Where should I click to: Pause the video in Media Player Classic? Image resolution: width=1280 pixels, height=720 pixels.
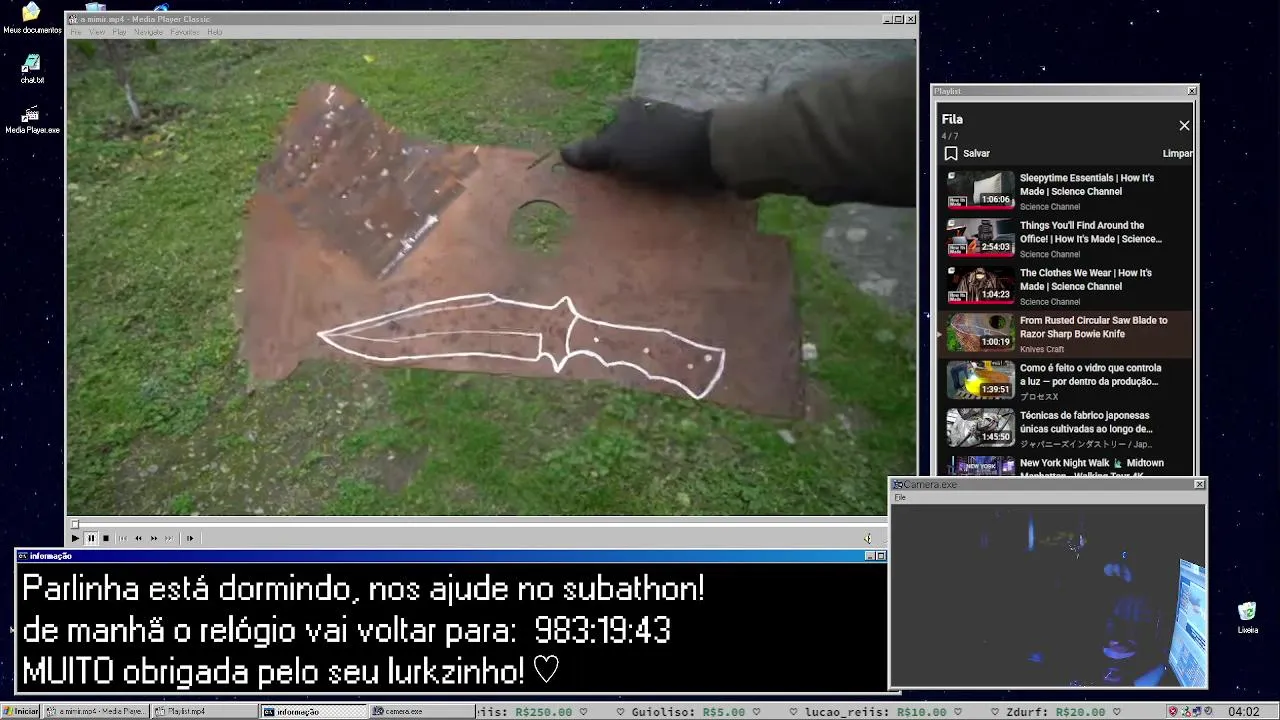91,538
